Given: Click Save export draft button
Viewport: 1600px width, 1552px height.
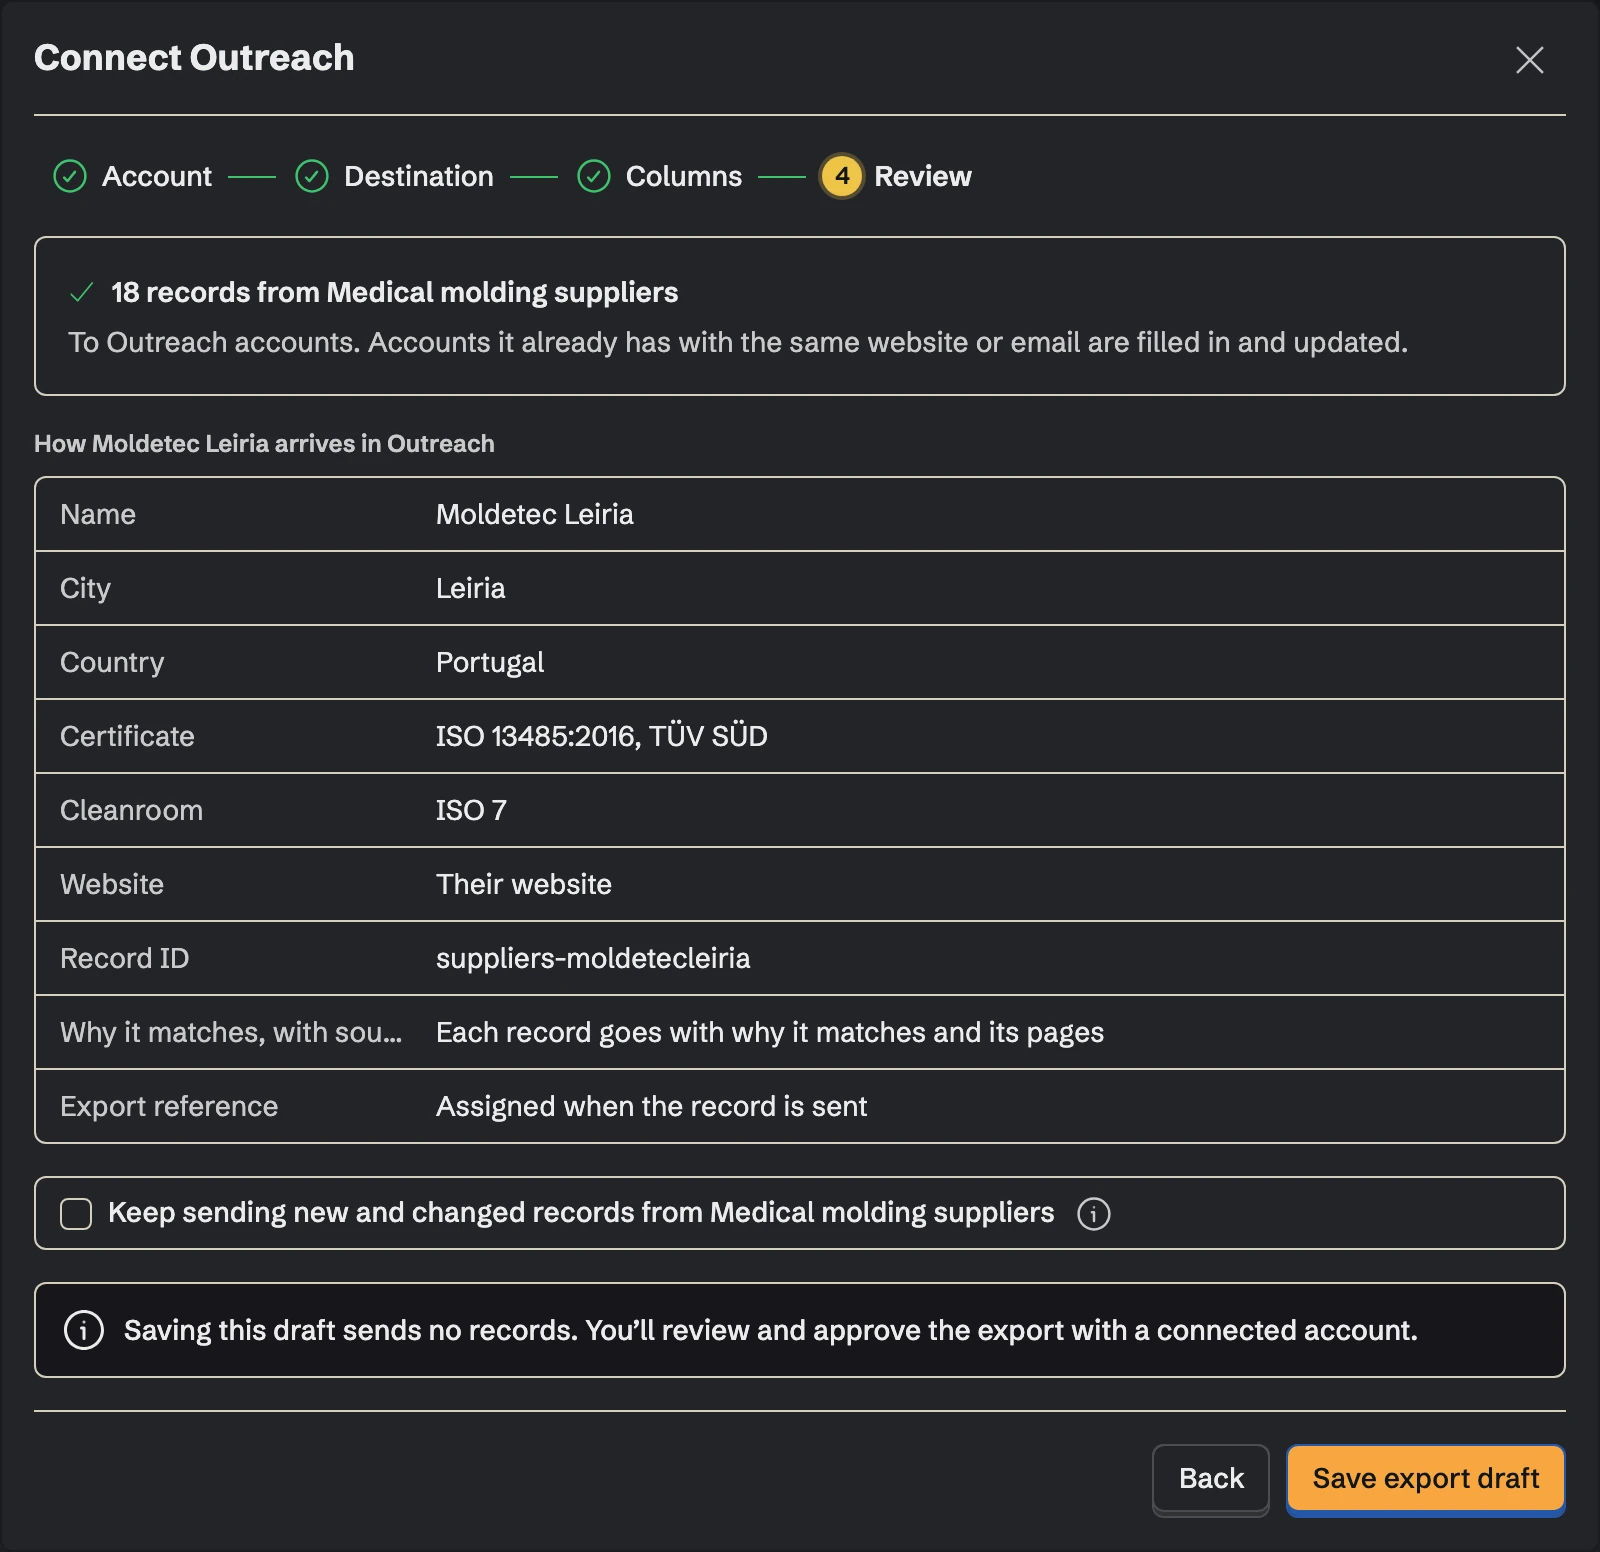Looking at the screenshot, I should click(x=1426, y=1478).
